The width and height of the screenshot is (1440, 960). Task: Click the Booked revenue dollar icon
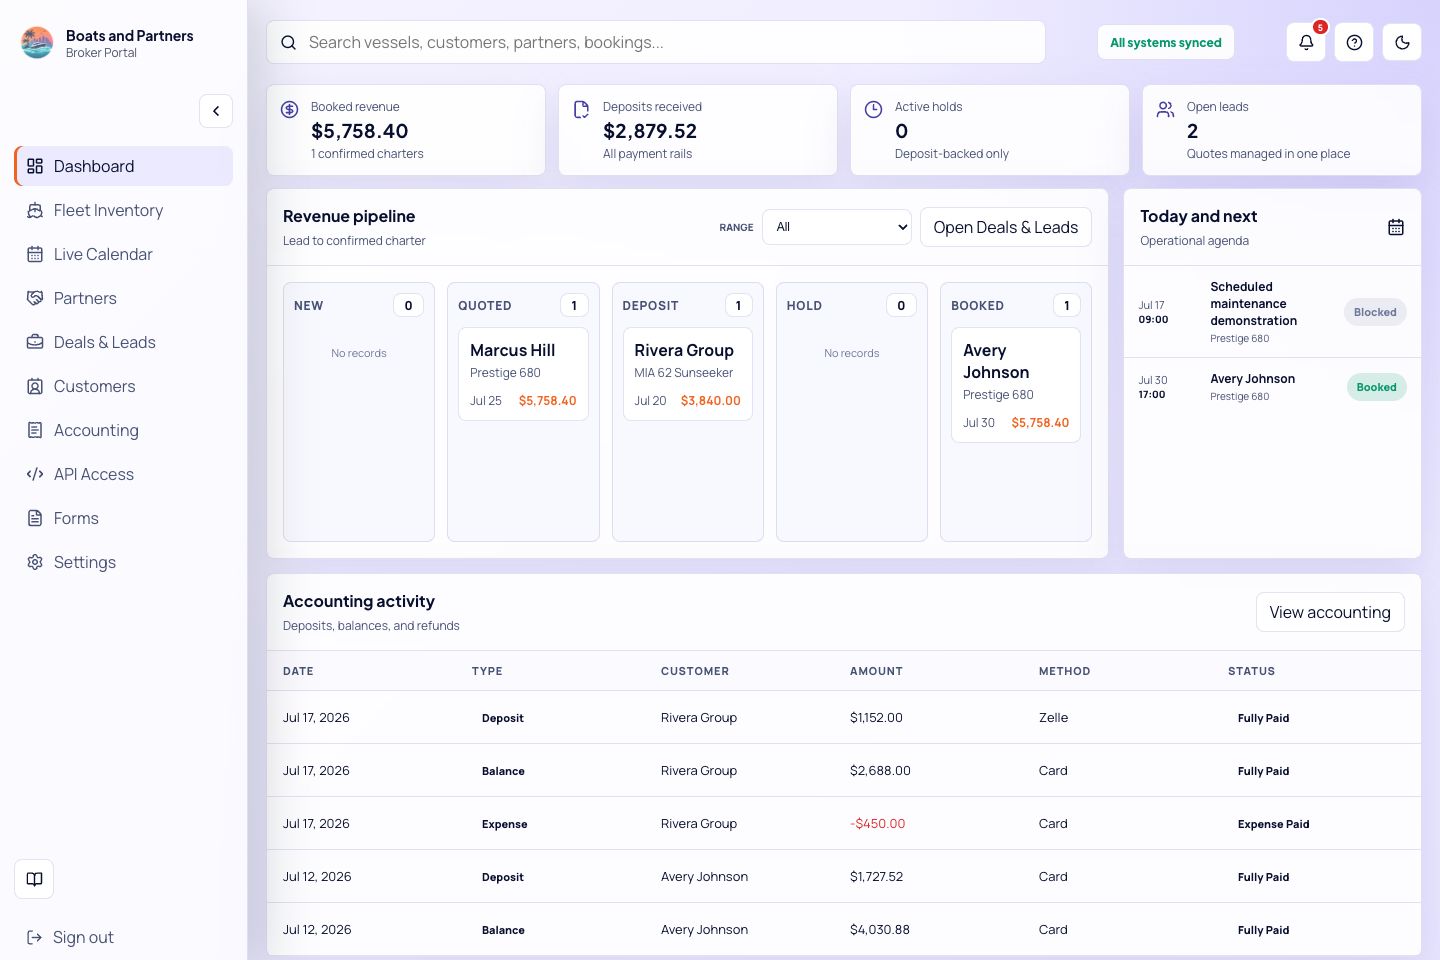(x=289, y=109)
